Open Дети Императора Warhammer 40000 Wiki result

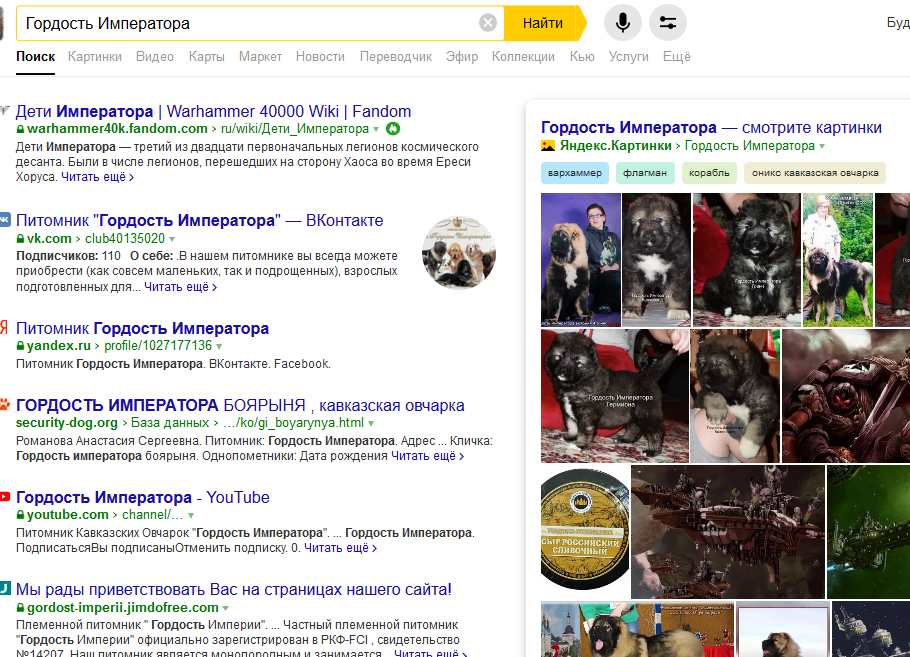[x=213, y=111]
